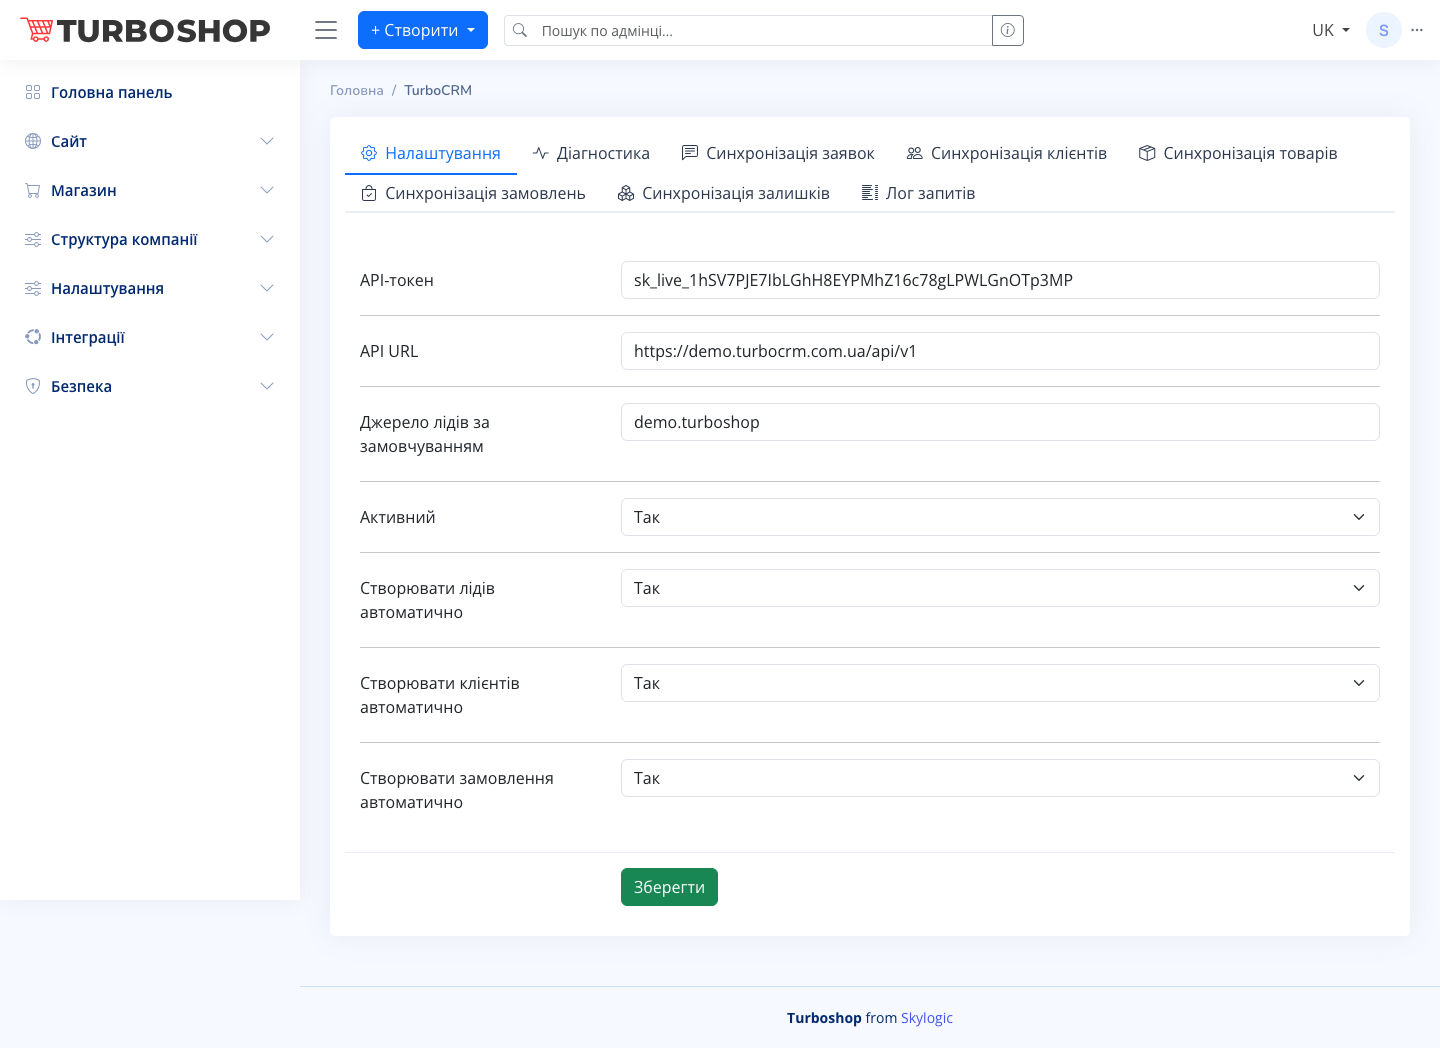Click the API-токен field label

[397, 280]
